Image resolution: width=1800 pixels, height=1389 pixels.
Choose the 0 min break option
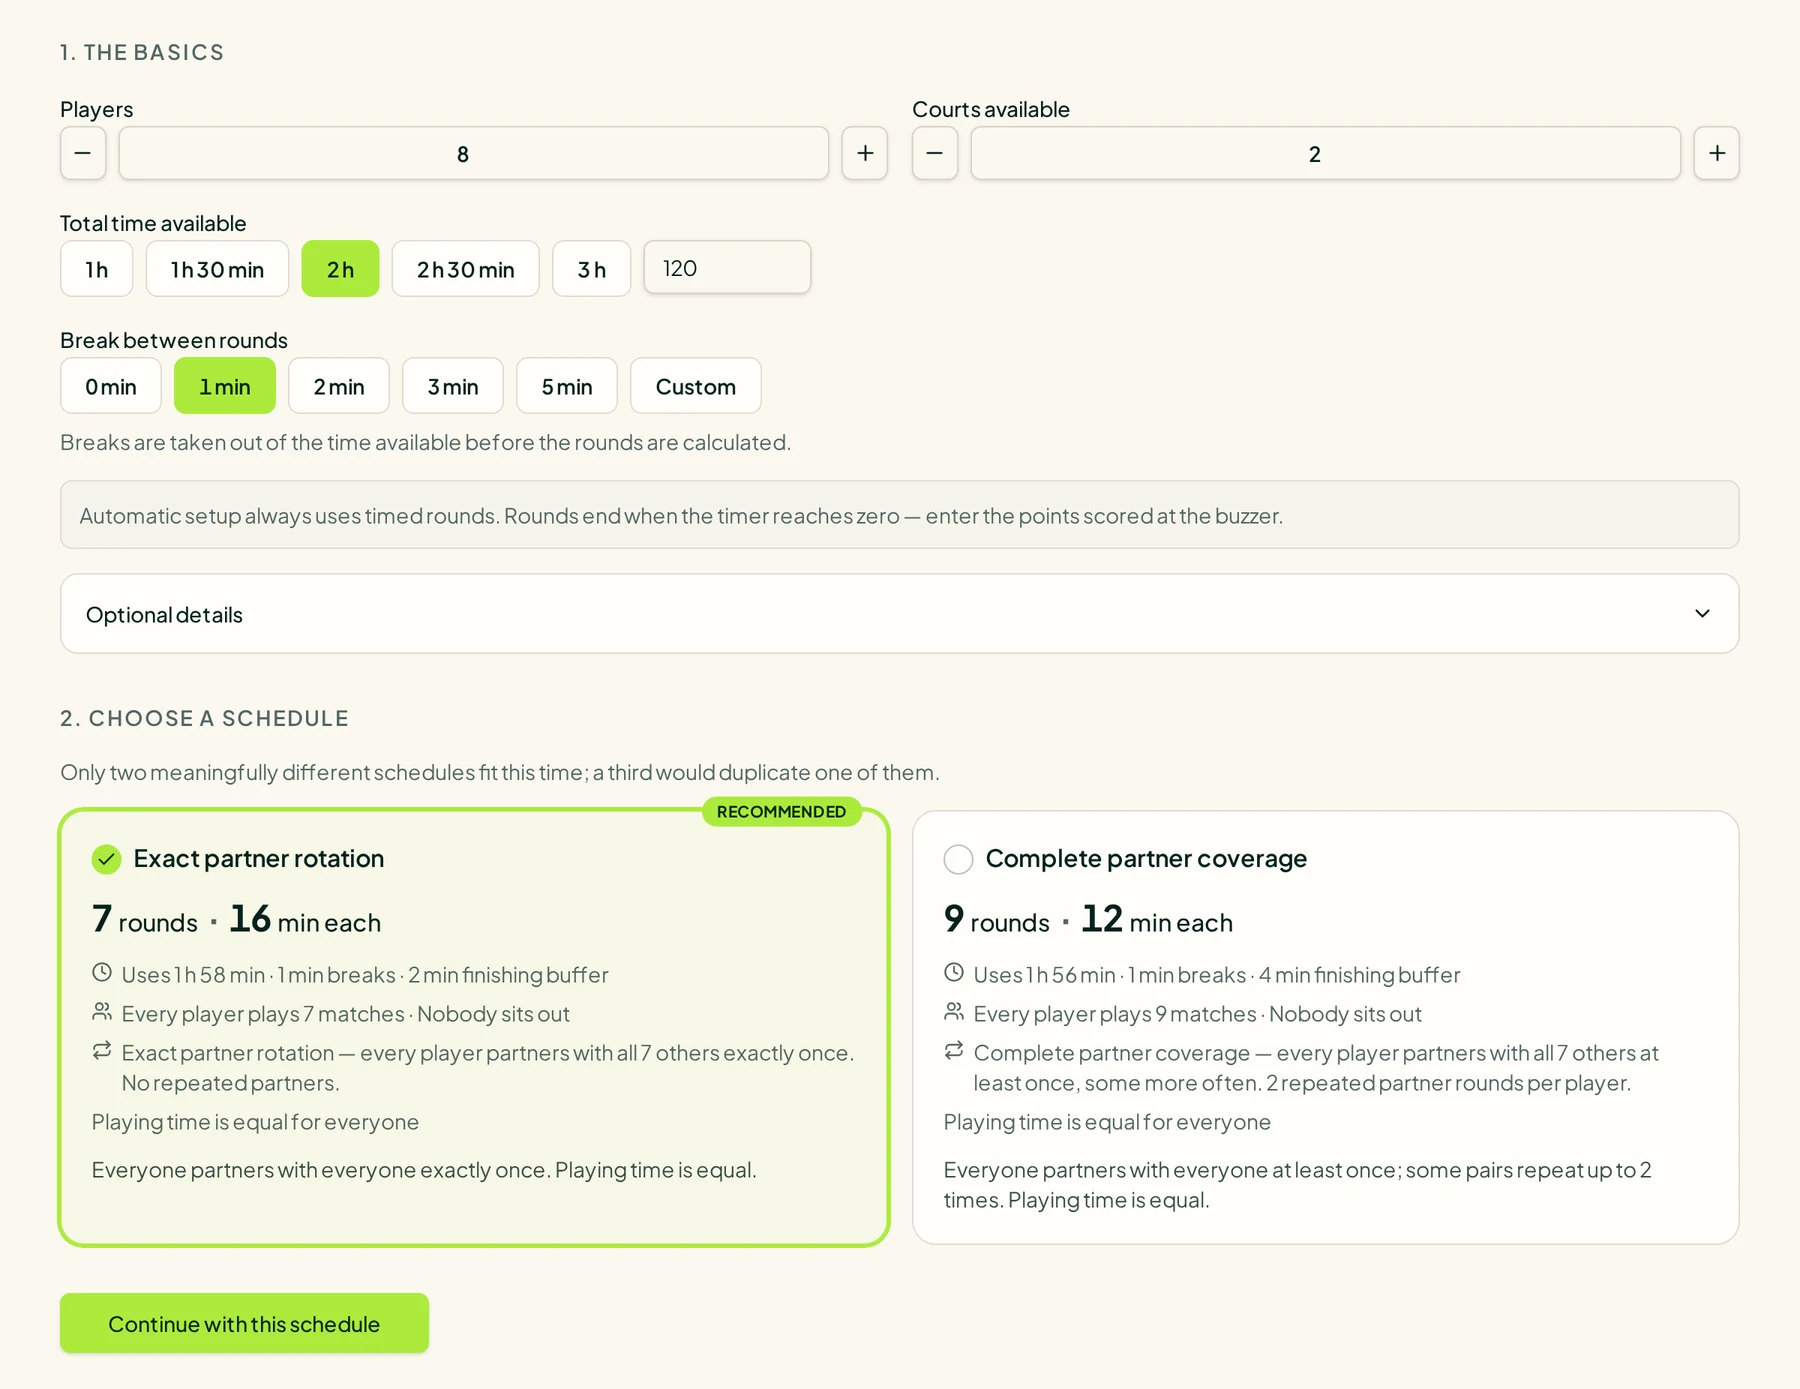click(x=111, y=386)
